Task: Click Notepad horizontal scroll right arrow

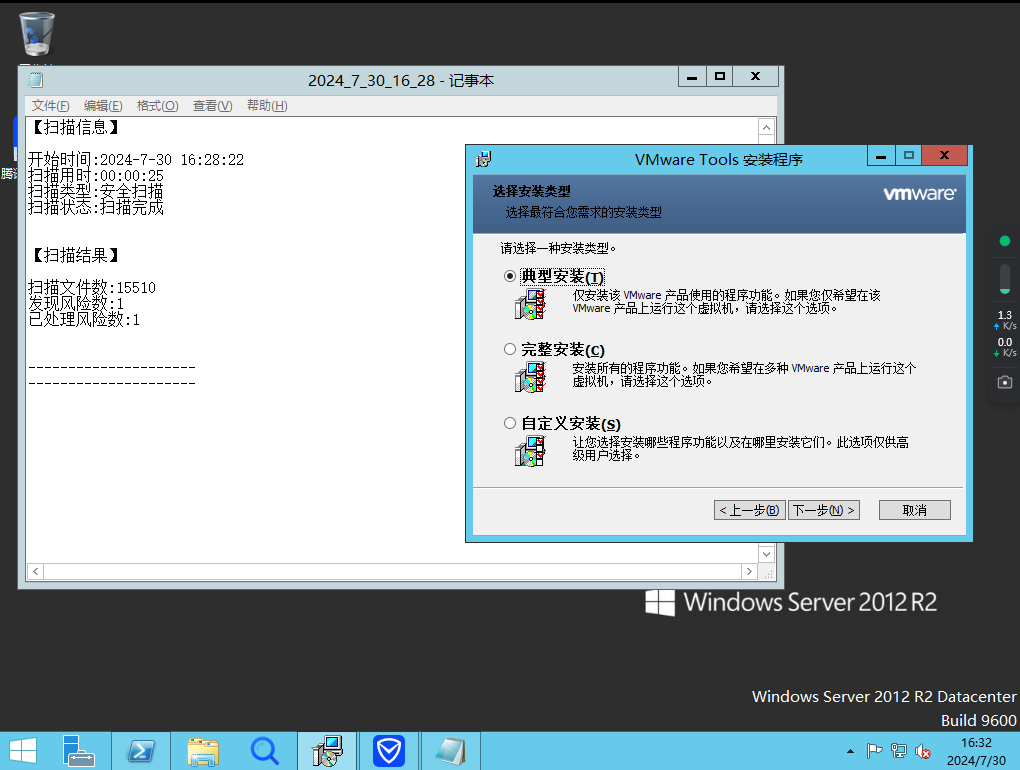Action: click(x=749, y=572)
